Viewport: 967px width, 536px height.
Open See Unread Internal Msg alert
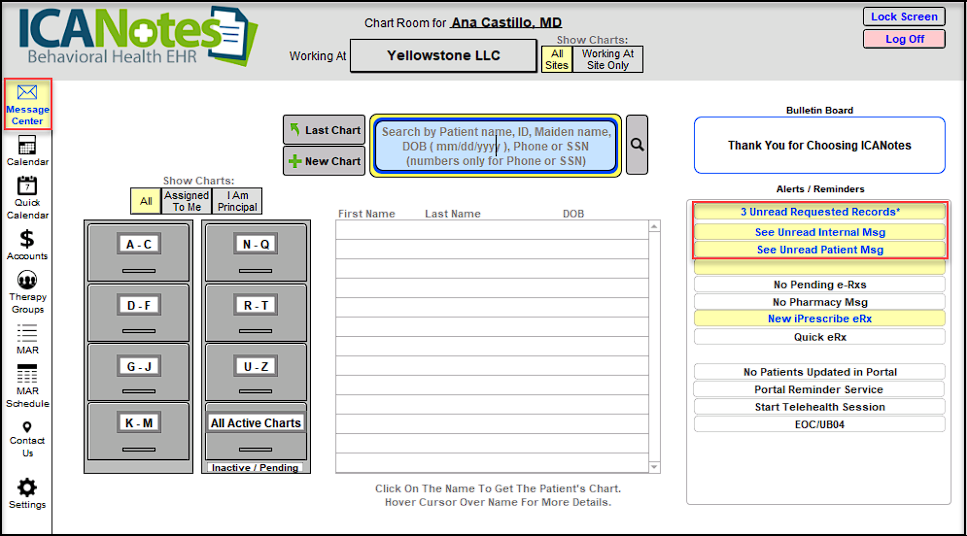(x=820, y=232)
